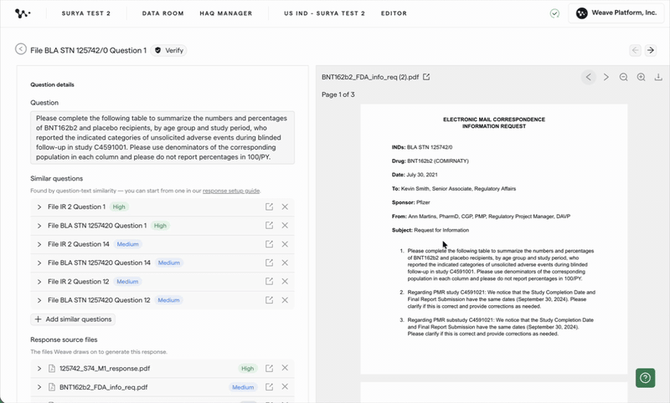Expand File BLA STN 1257420 Question 1
This screenshot has height=403, width=670.
pos(39,226)
